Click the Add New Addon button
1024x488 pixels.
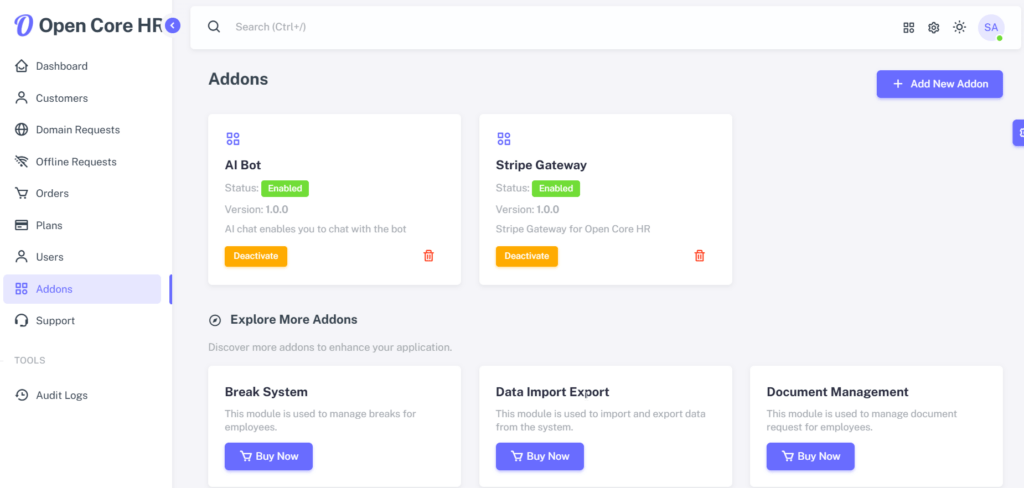pos(939,84)
